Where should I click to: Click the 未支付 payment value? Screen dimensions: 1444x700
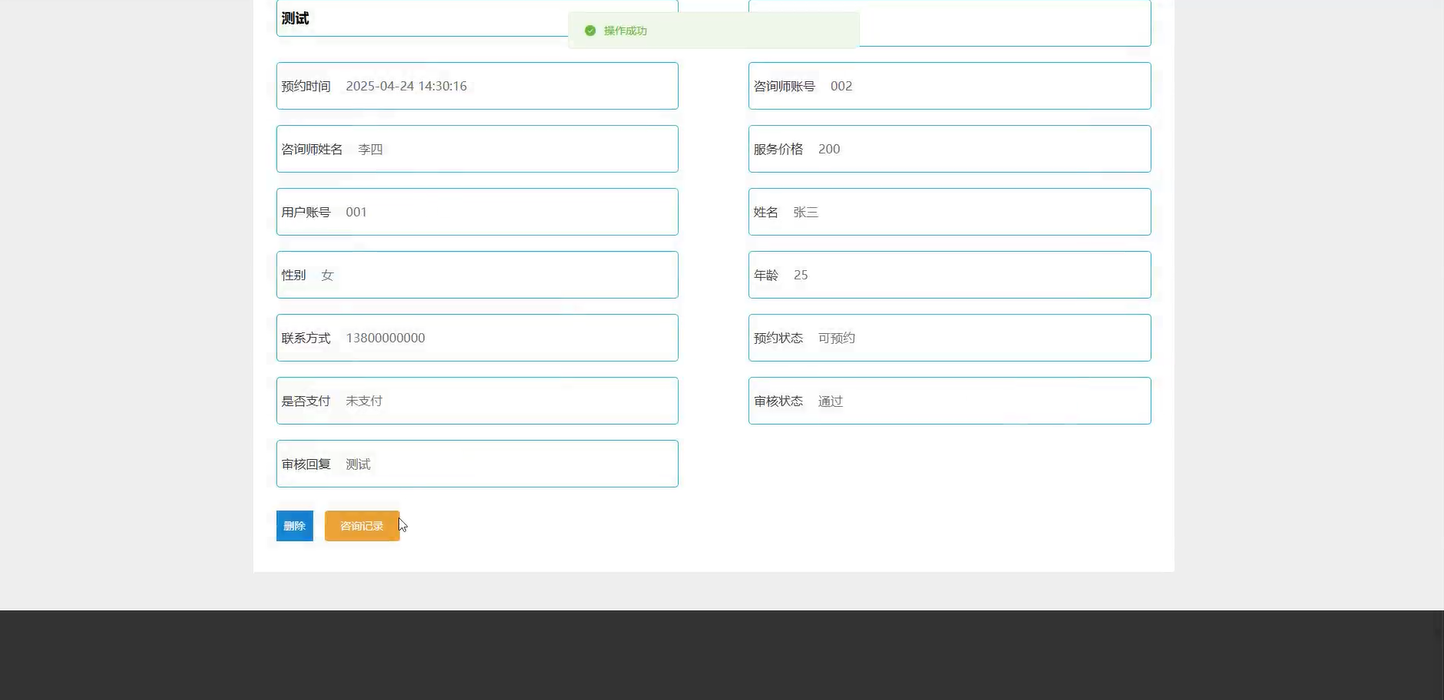click(x=364, y=401)
